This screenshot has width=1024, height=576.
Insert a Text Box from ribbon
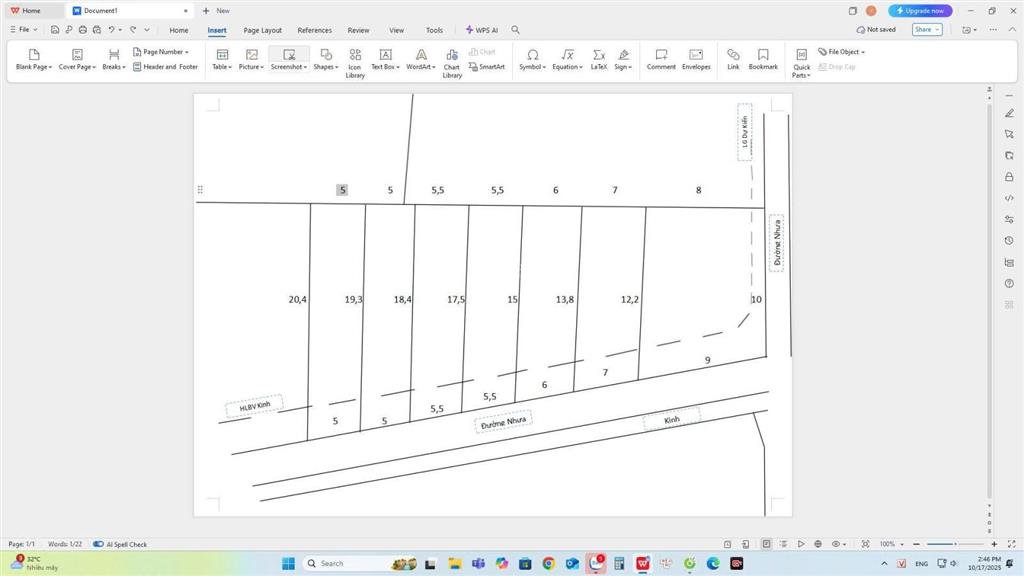pos(385,59)
